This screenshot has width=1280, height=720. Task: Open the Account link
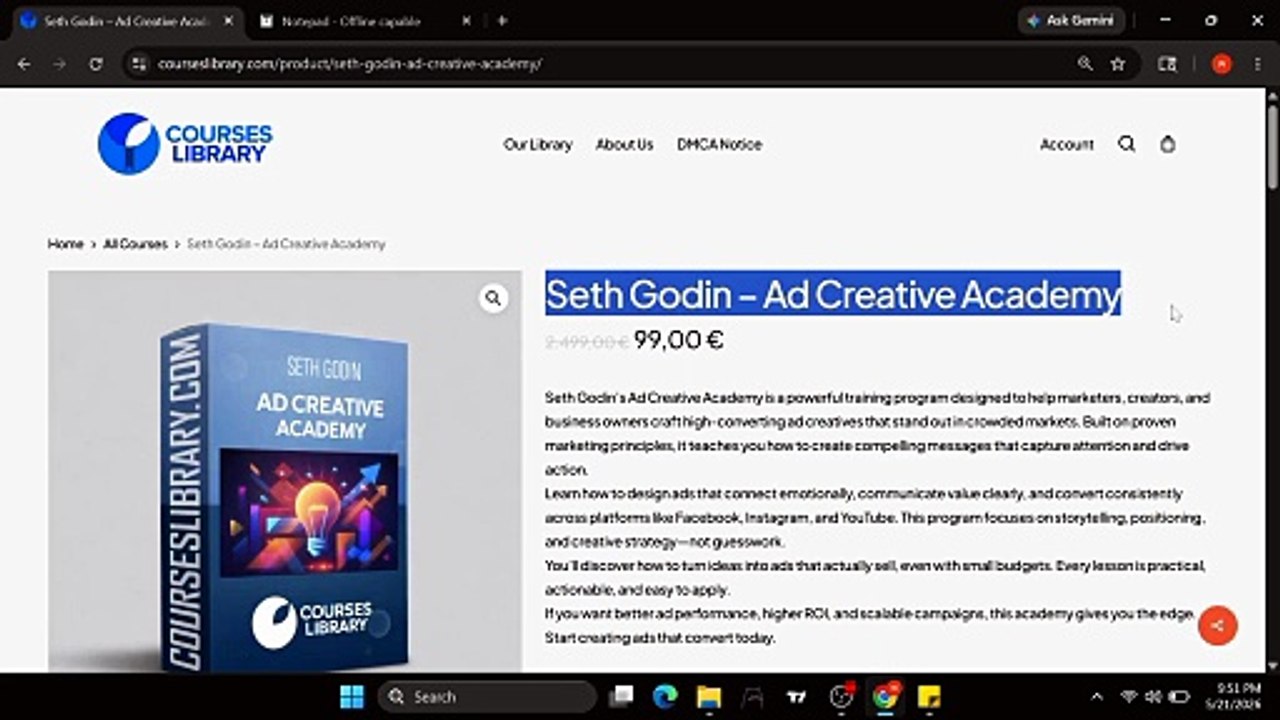point(1067,144)
